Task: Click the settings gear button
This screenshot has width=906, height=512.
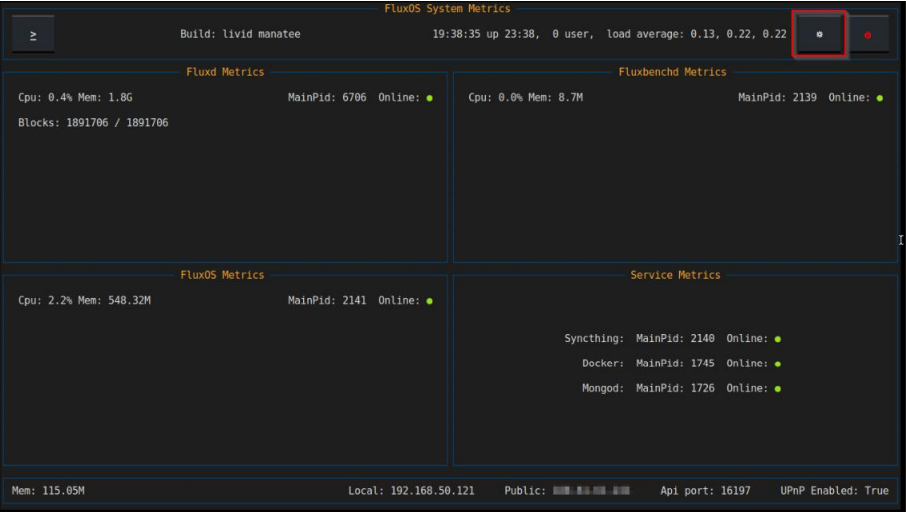Action: click(x=819, y=35)
